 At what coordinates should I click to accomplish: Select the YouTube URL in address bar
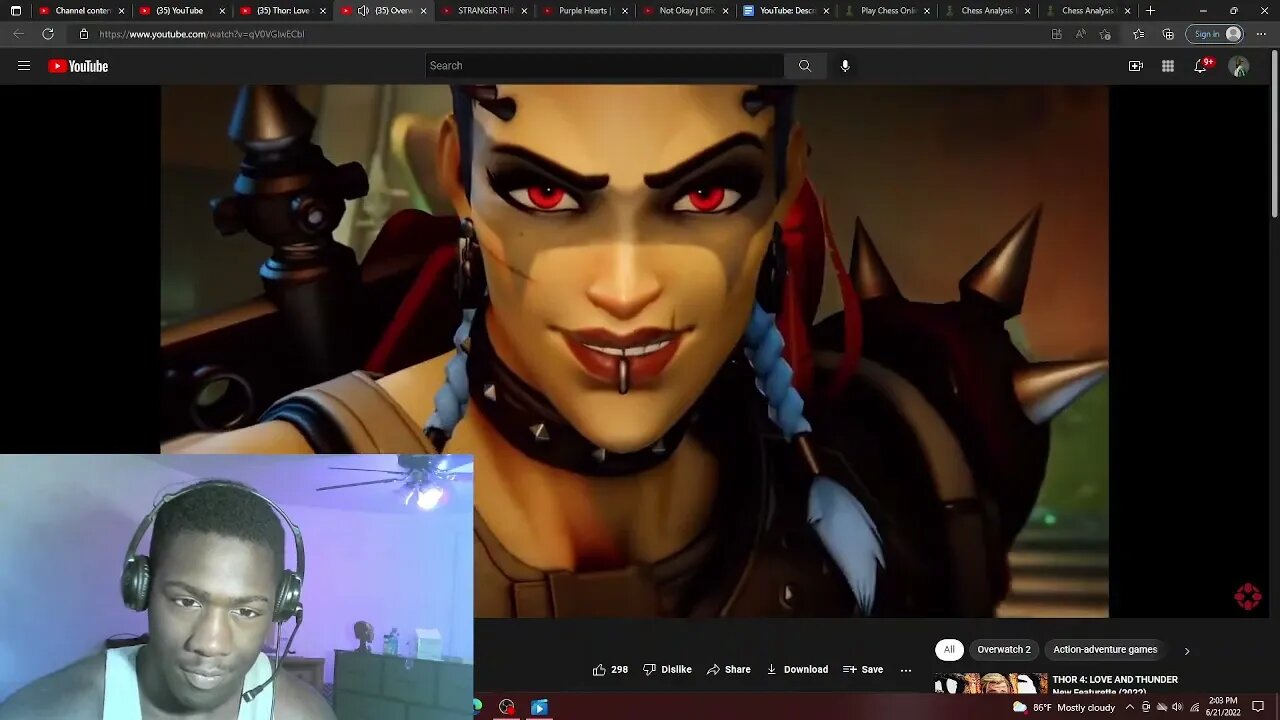tap(201, 34)
